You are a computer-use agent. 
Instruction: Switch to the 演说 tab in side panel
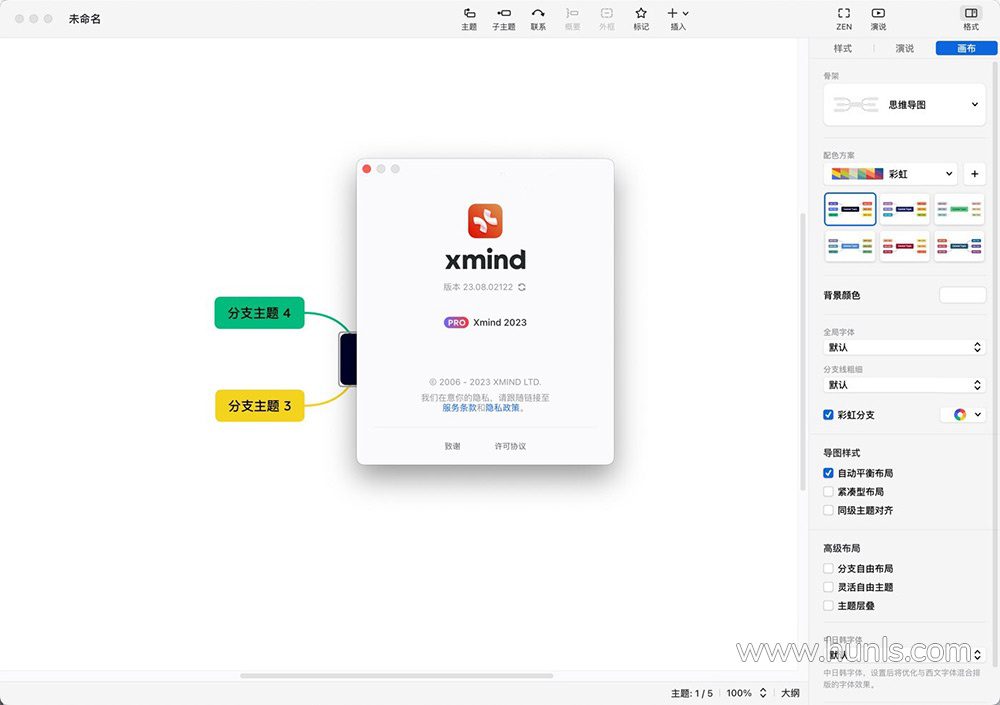click(x=904, y=48)
